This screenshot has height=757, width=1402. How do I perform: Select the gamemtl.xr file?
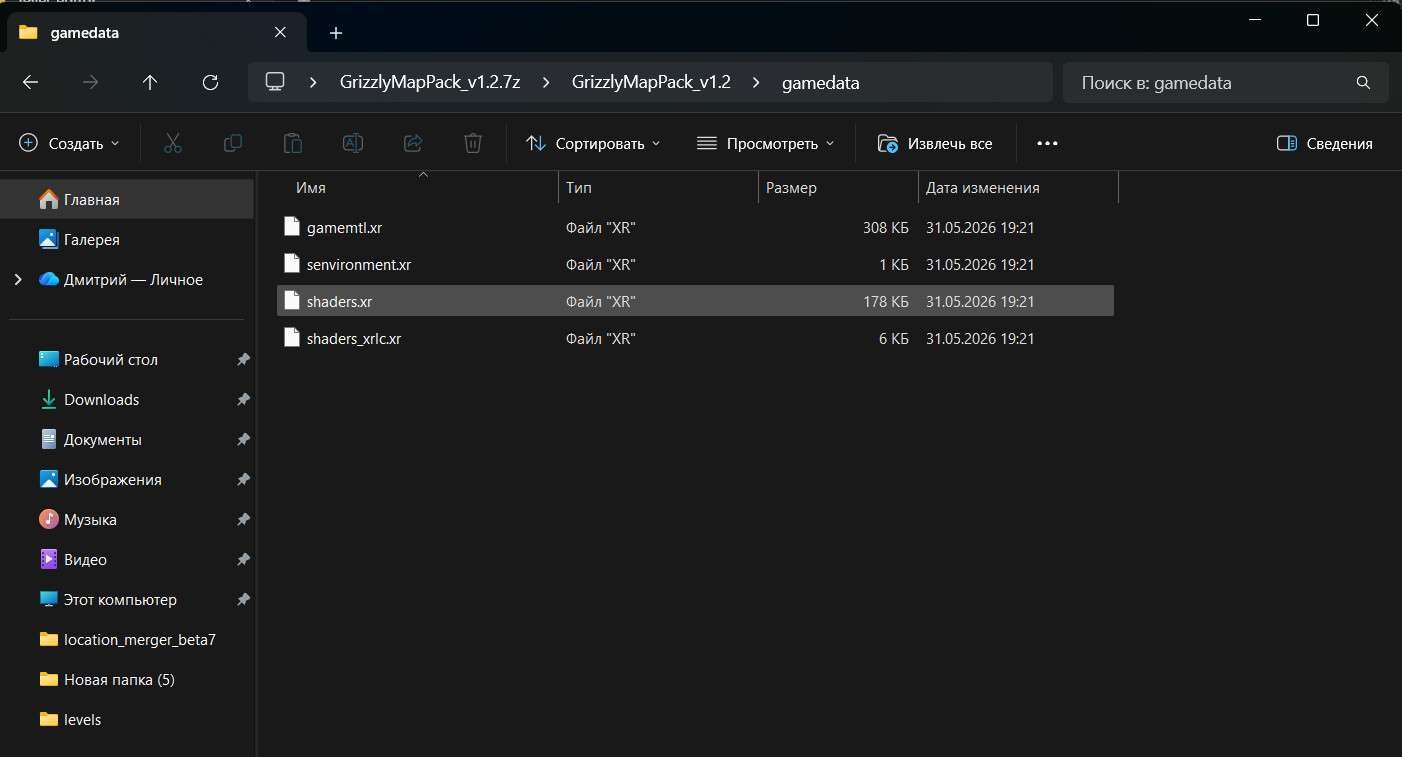(695, 228)
